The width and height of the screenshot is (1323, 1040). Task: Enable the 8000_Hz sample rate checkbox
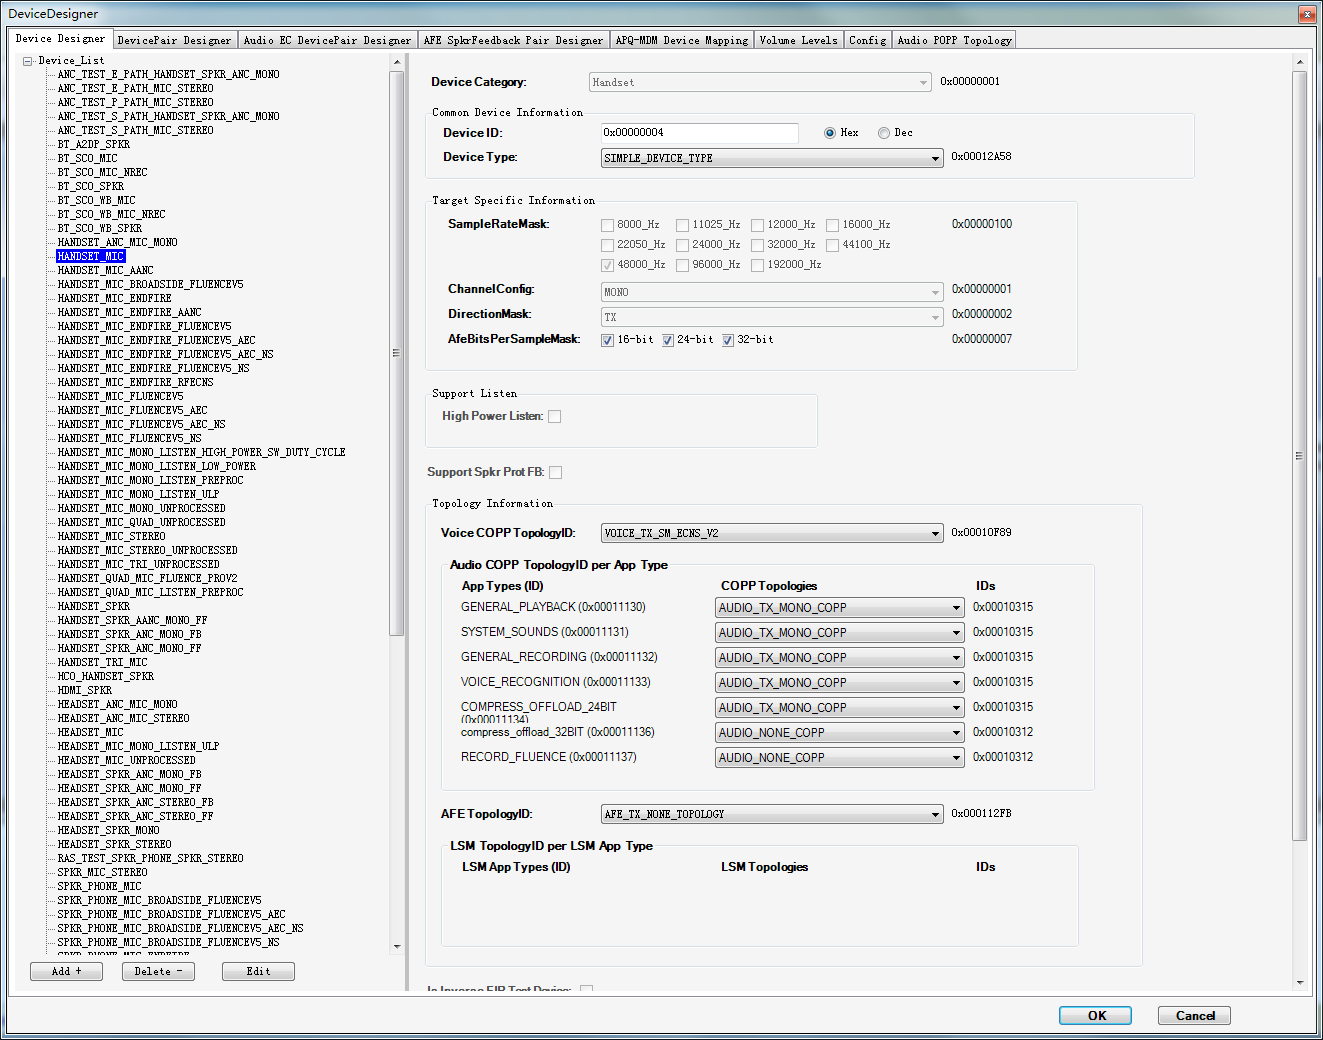point(606,225)
